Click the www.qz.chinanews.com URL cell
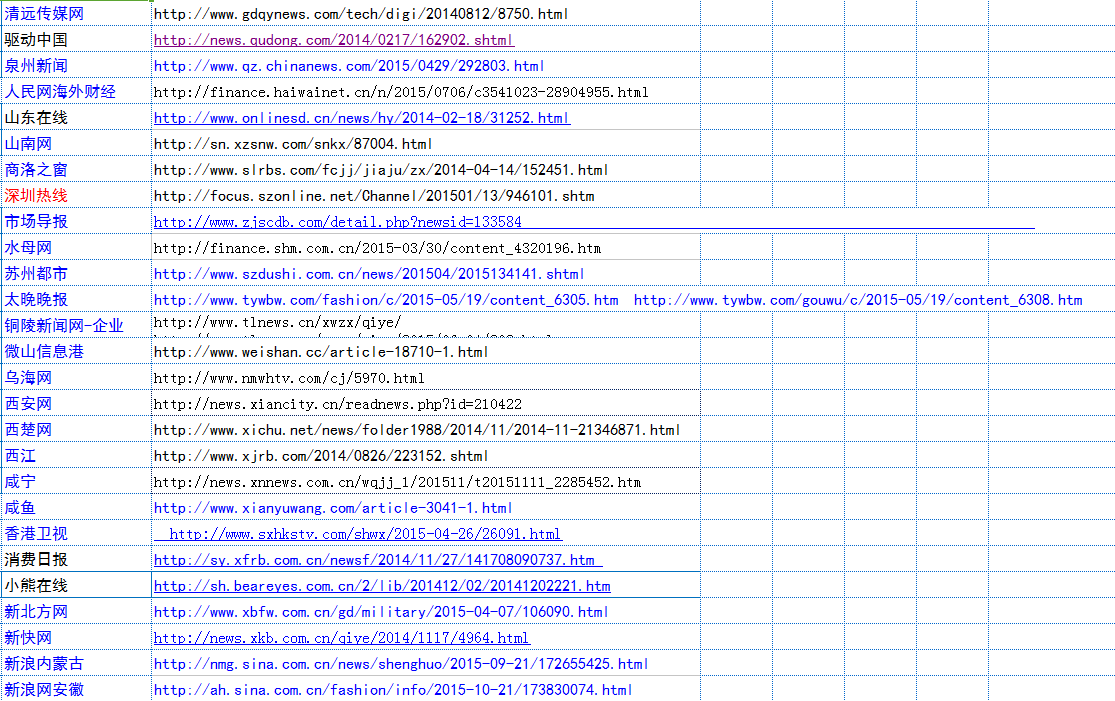The width and height of the screenshot is (1115, 701). (x=426, y=66)
